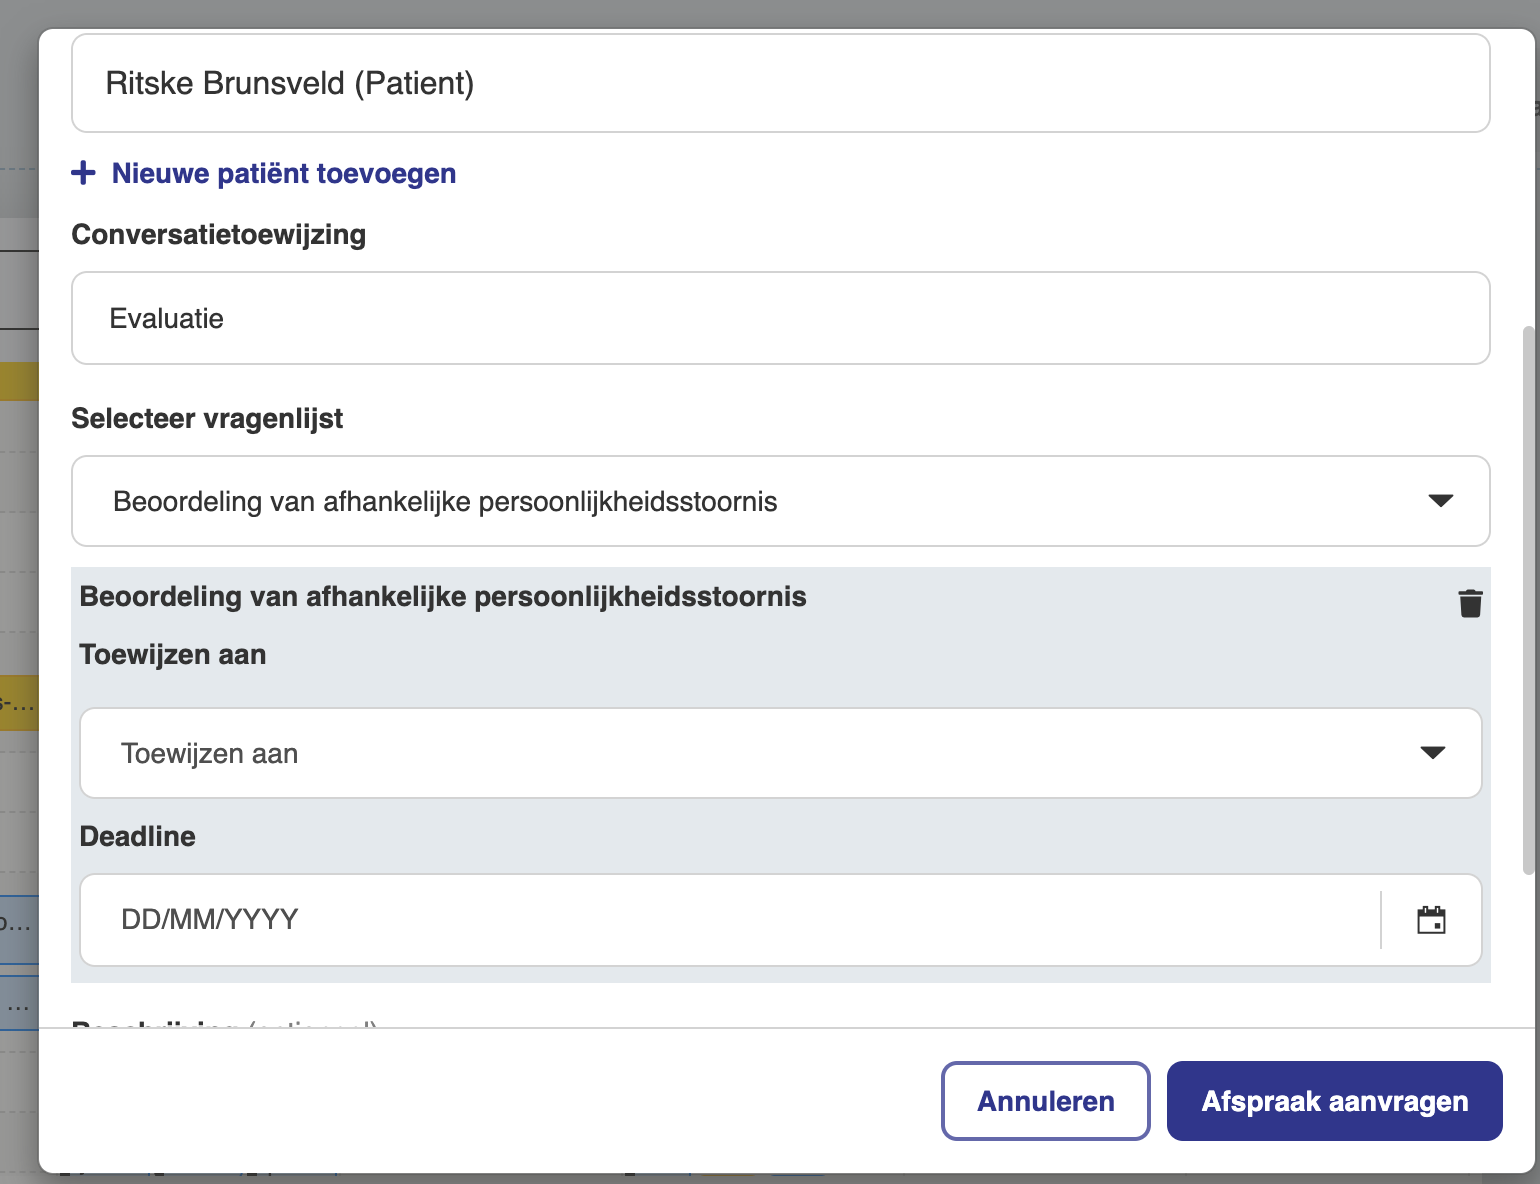Image resolution: width=1540 pixels, height=1184 pixels.
Task: Click the Selecteer vragenlijst label
Action: click(207, 418)
